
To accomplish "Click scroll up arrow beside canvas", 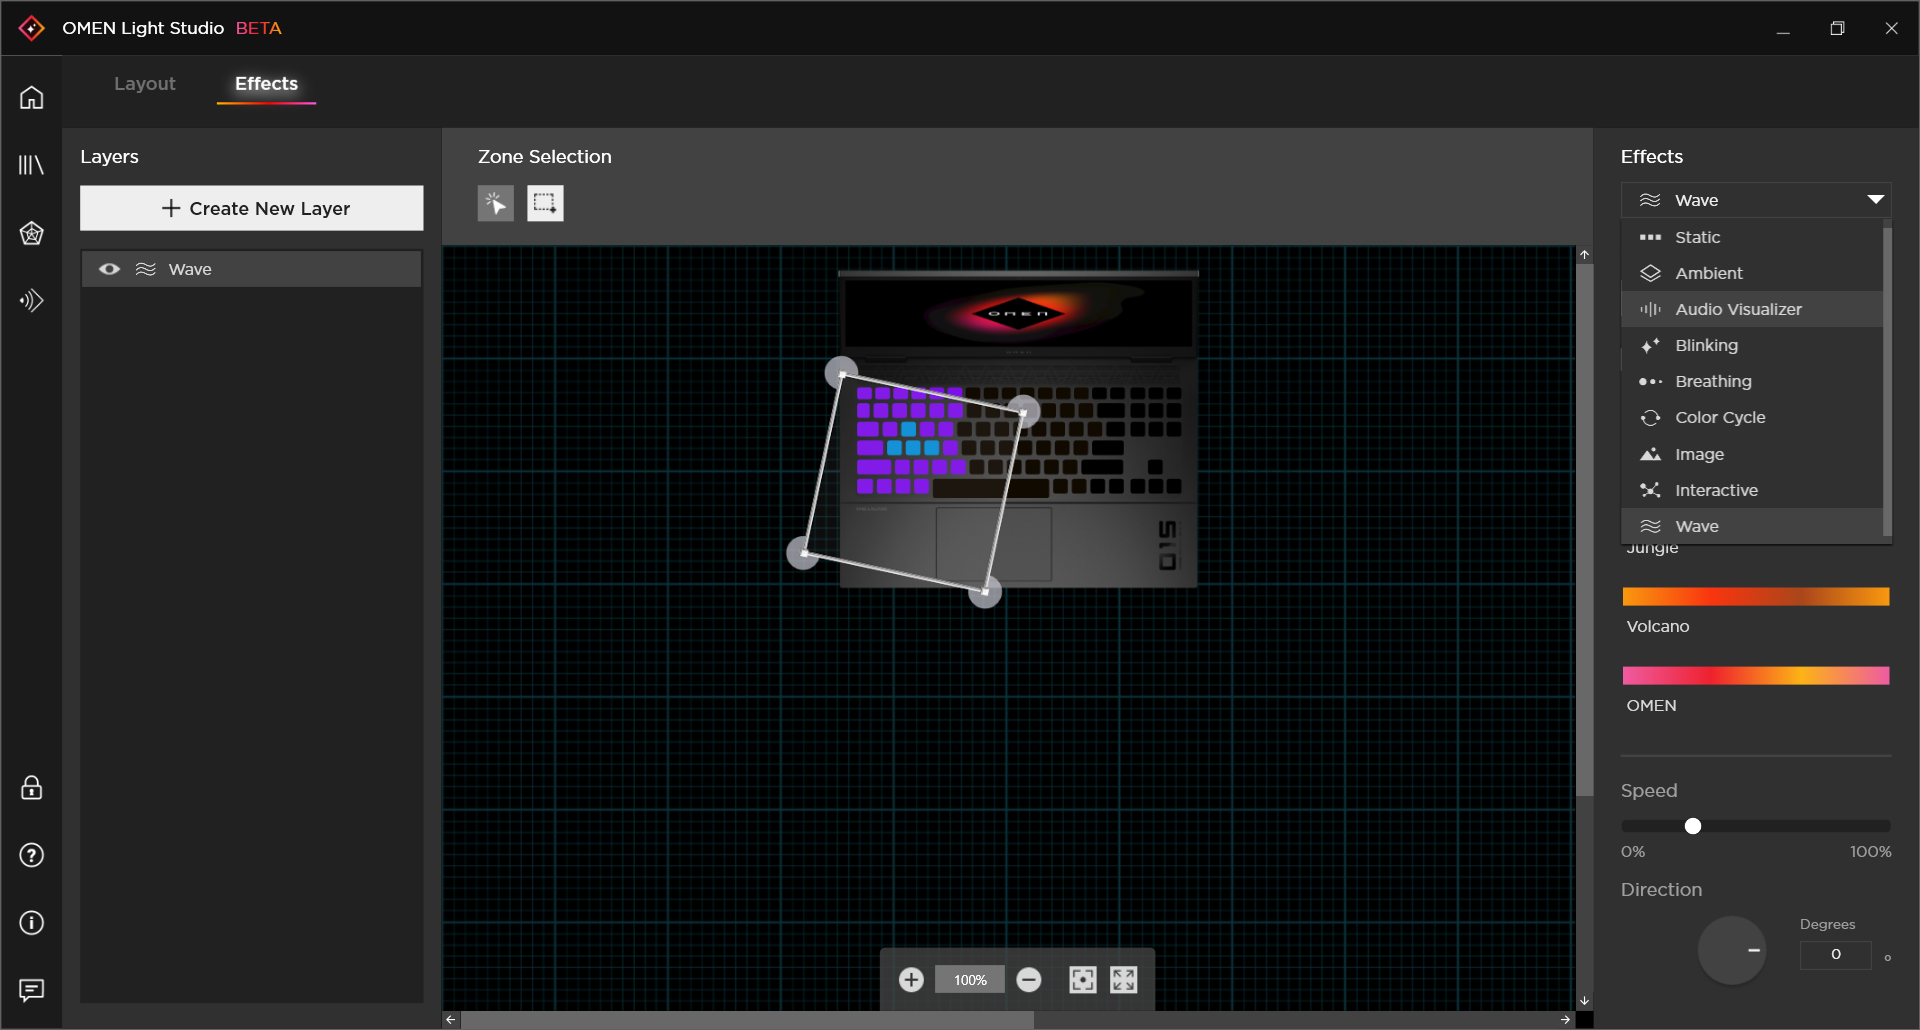I will 1585,255.
